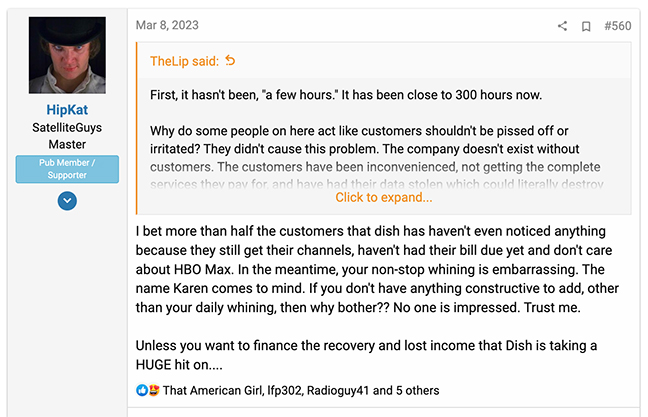Click the TheLip said quote header

184,61
